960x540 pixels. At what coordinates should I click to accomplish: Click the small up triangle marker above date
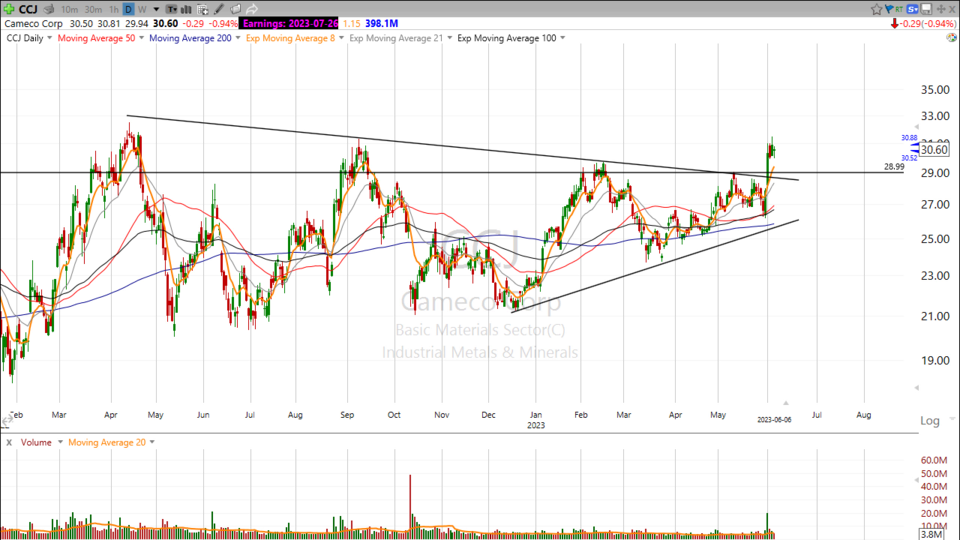(786, 403)
